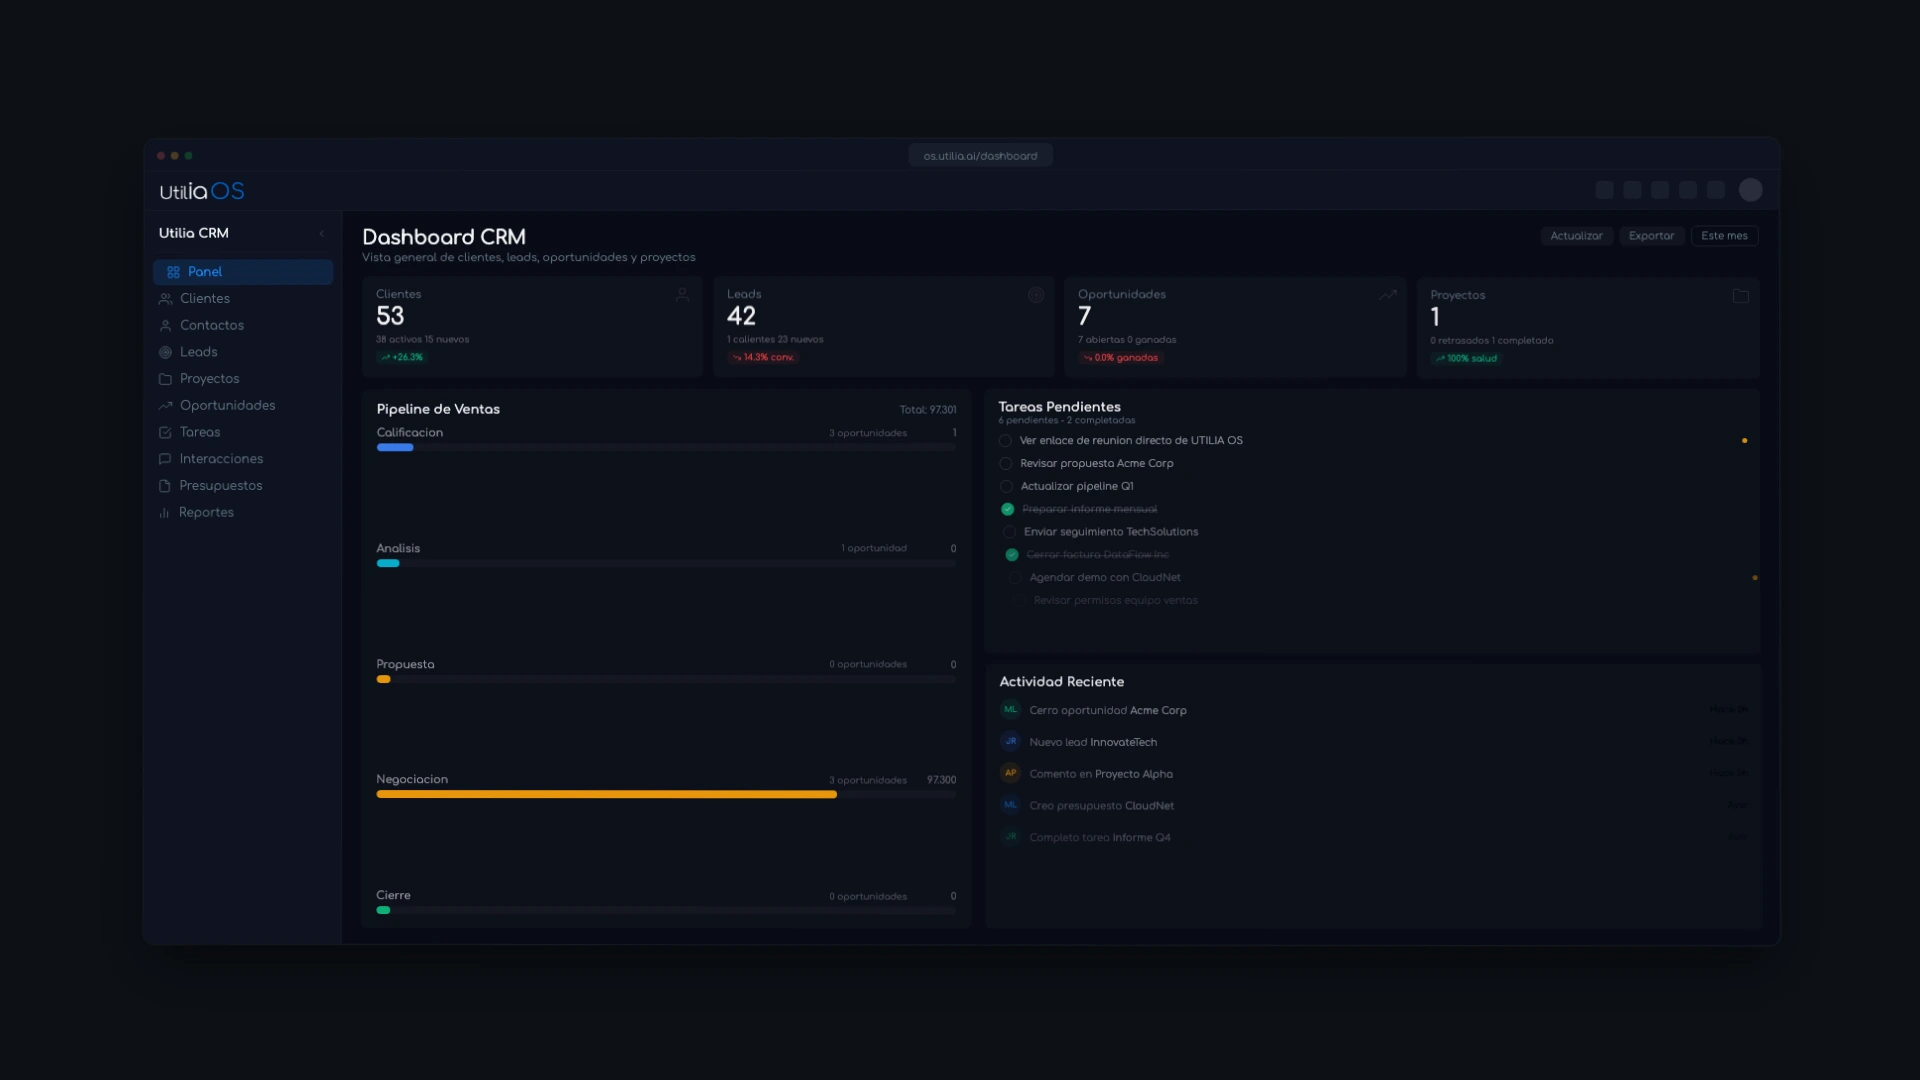This screenshot has width=1920, height=1080.
Task: Click the Presupuestos document icon
Action: 164,486
